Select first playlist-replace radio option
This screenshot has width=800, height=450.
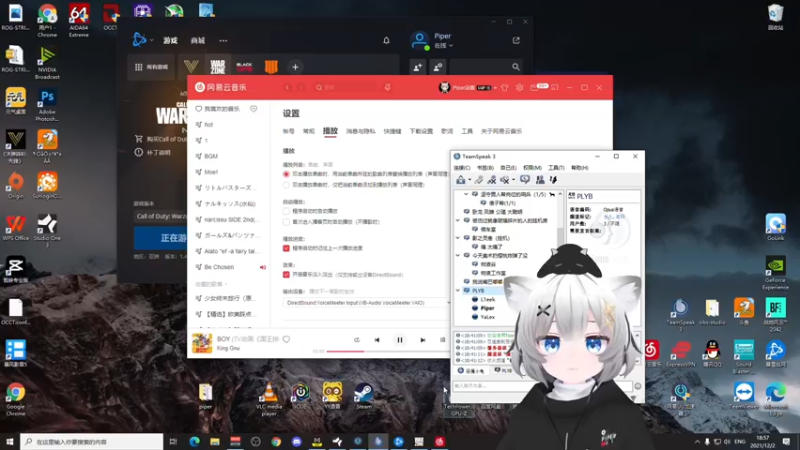point(286,174)
